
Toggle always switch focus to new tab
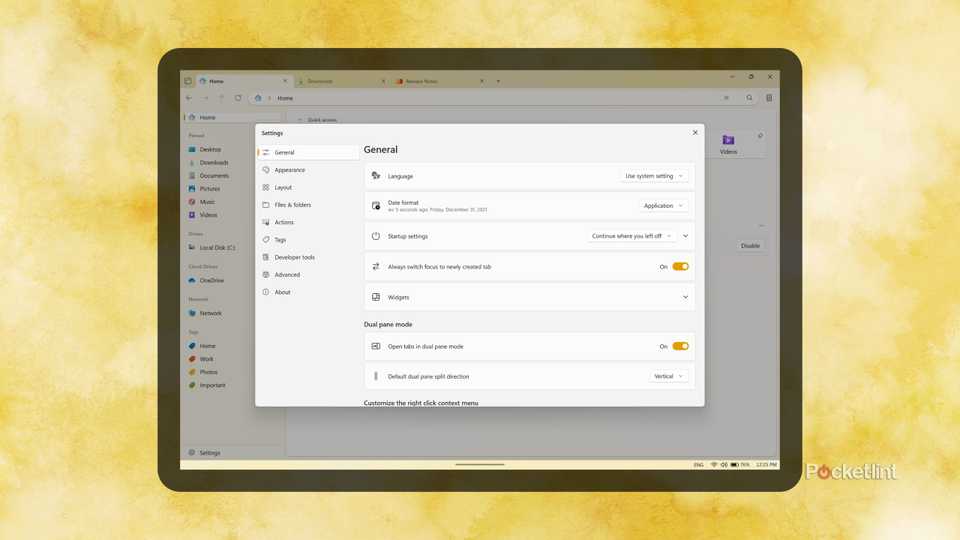click(x=680, y=267)
